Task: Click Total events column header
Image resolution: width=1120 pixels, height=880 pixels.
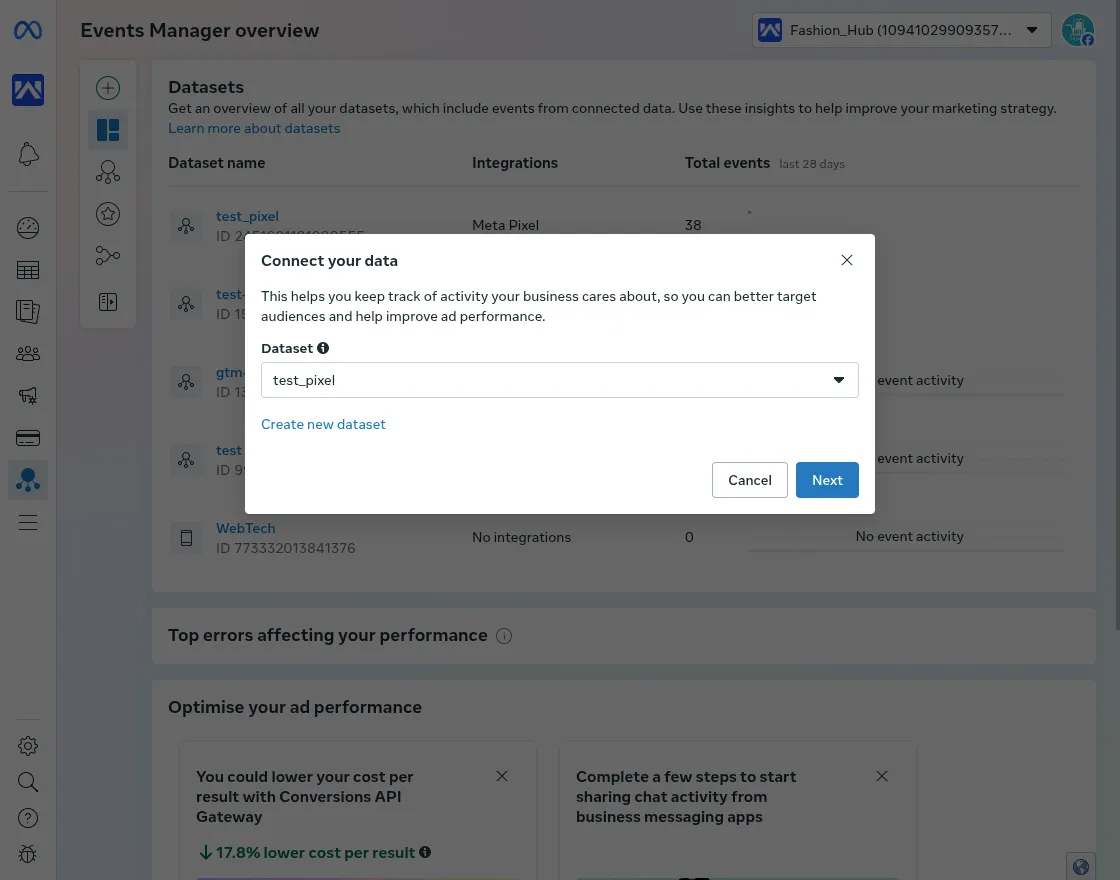Action: [x=727, y=163]
